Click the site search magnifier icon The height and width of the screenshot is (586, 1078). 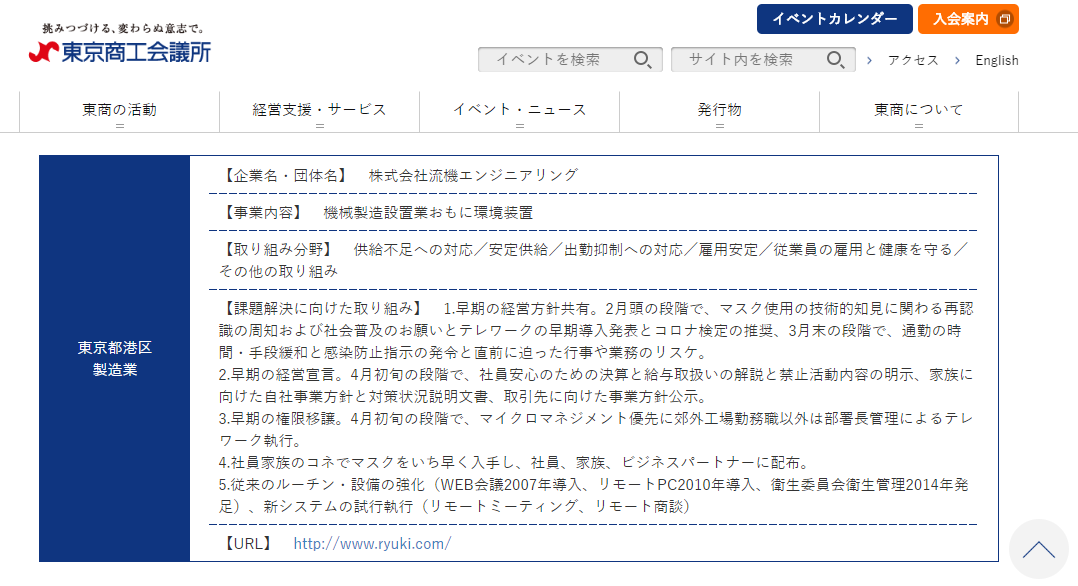(x=835, y=60)
